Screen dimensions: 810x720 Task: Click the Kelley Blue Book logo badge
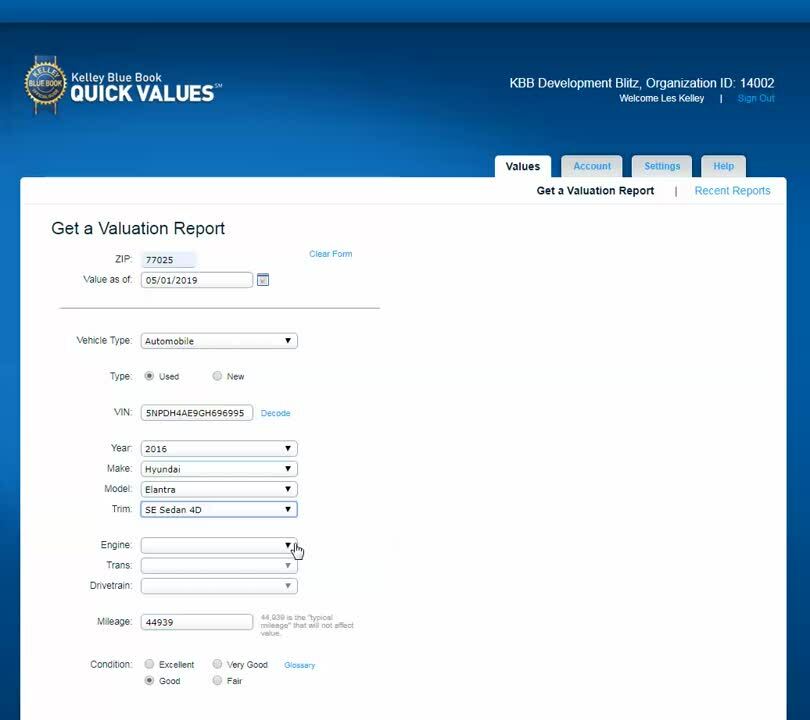(x=45, y=85)
